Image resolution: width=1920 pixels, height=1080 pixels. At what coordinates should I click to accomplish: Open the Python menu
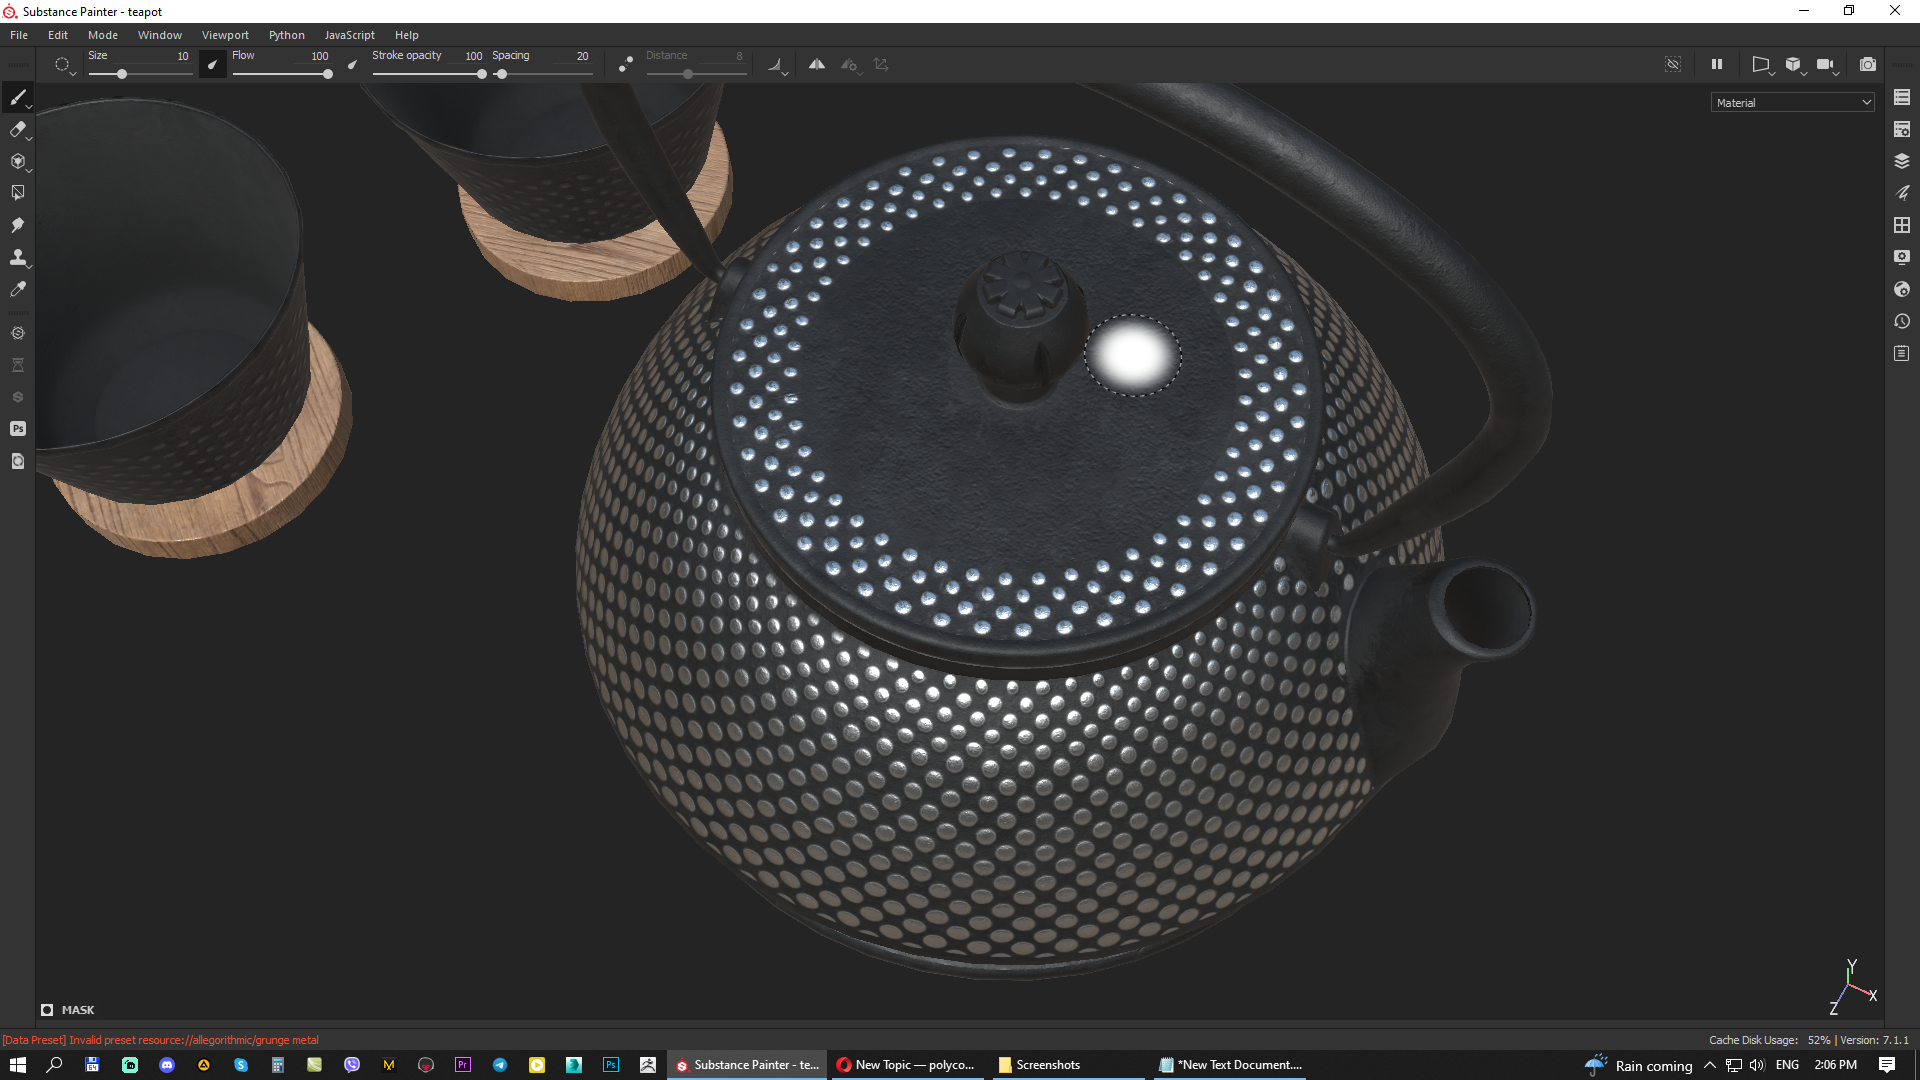pyautogui.click(x=287, y=35)
